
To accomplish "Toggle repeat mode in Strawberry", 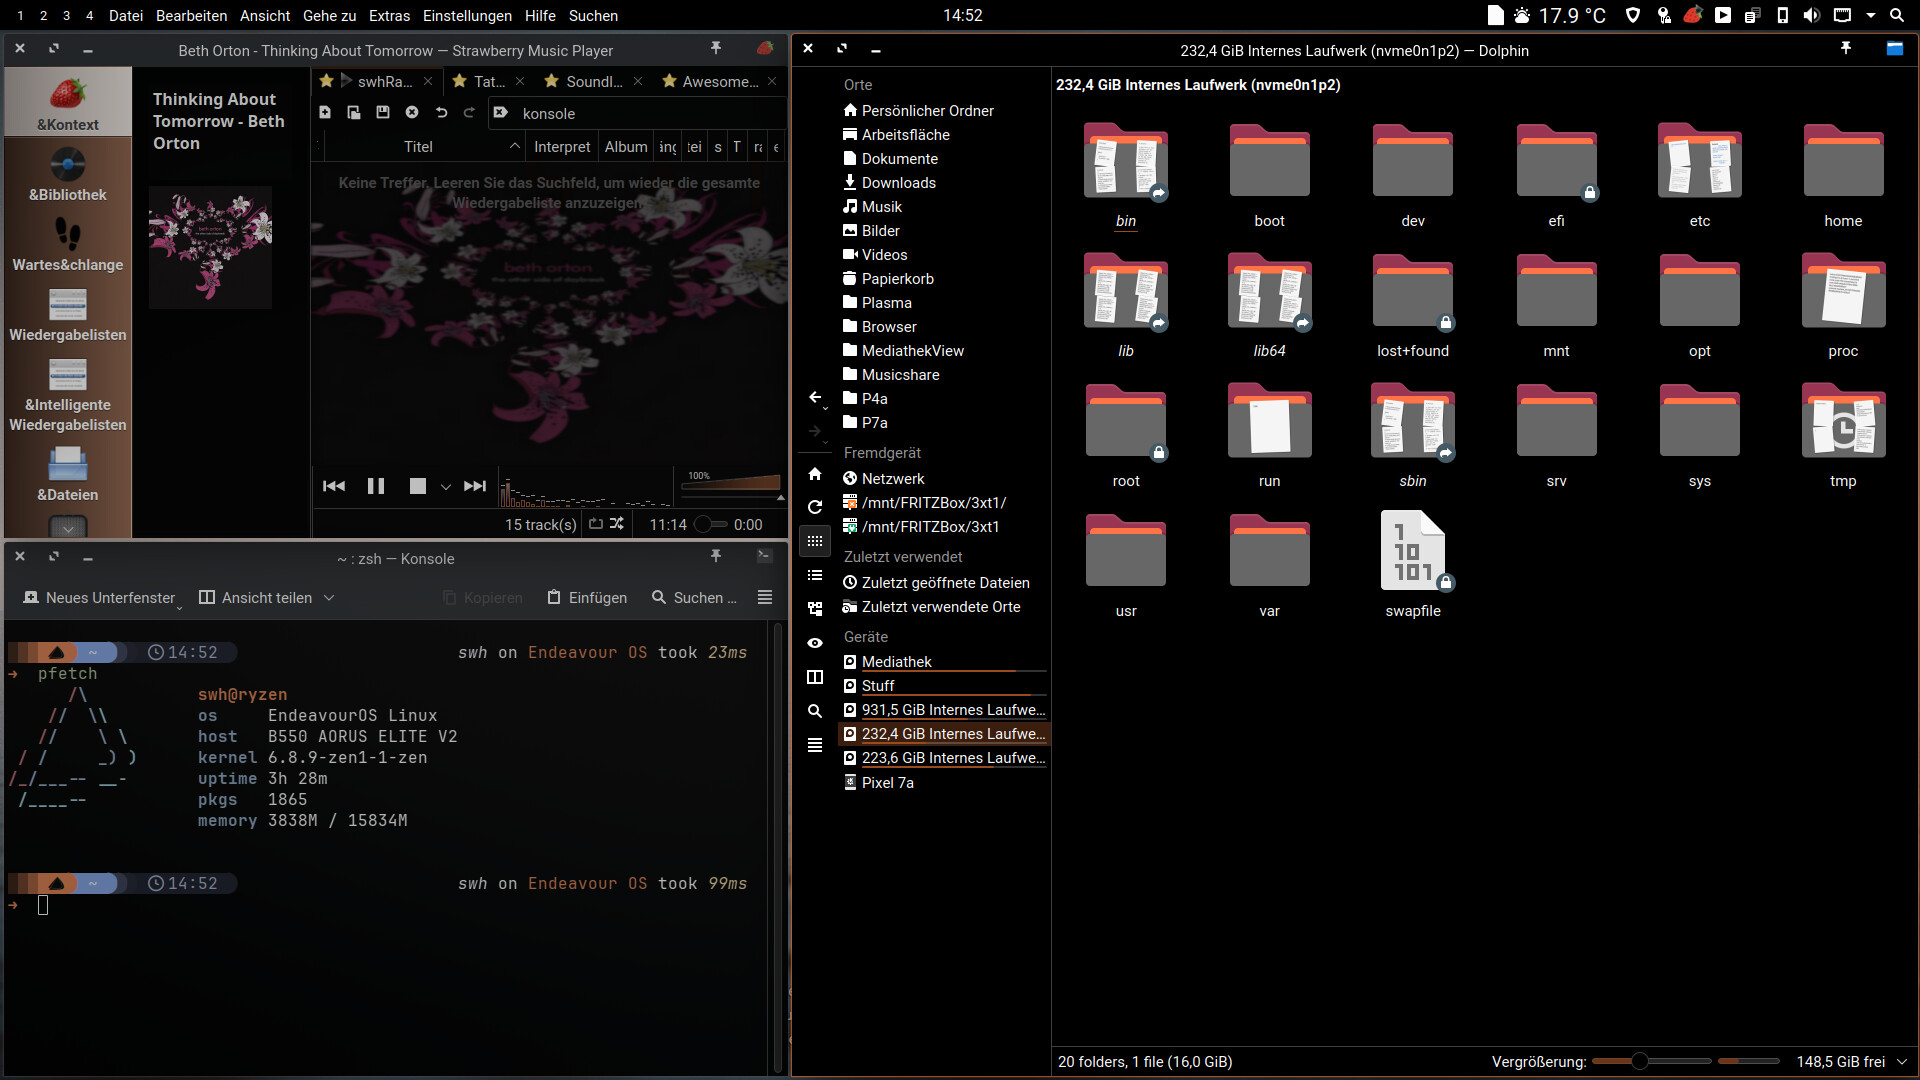I will click(x=596, y=523).
